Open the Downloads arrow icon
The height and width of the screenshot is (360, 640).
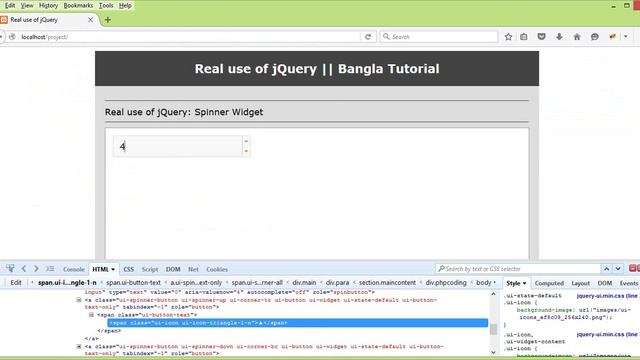(559, 37)
